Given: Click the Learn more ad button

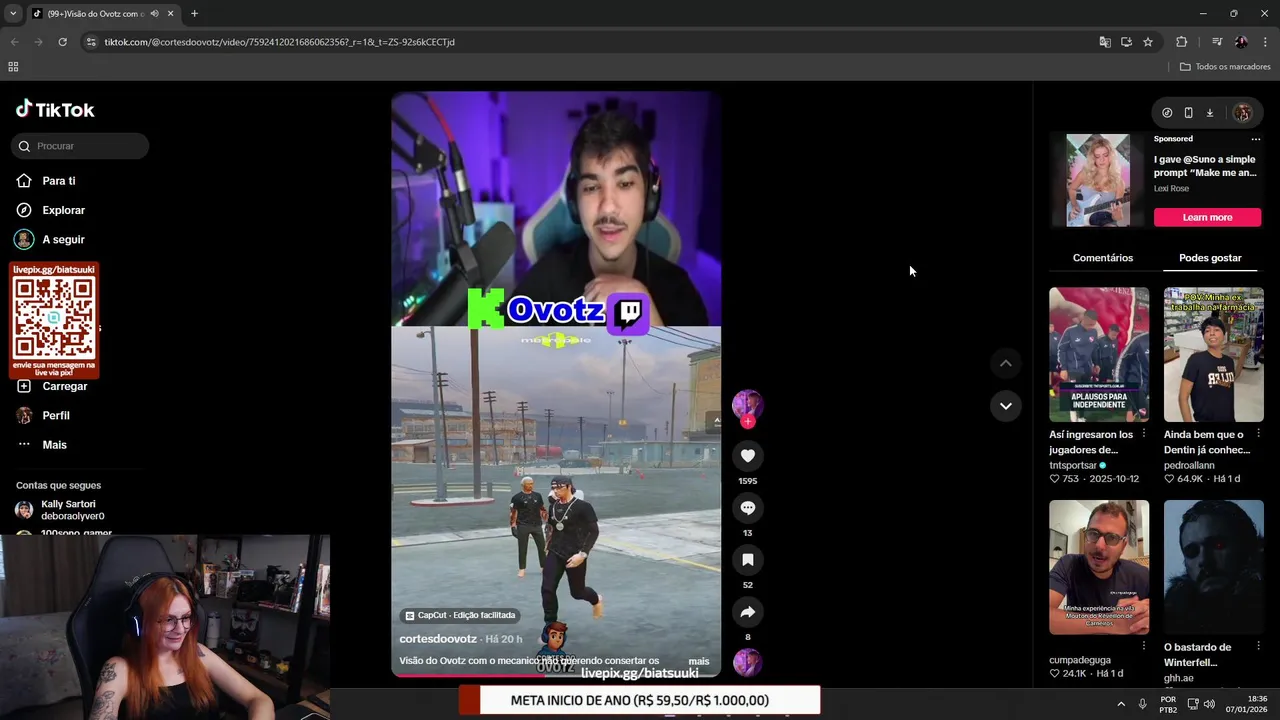Looking at the screenshot, I should click(x=1207, y=217).
